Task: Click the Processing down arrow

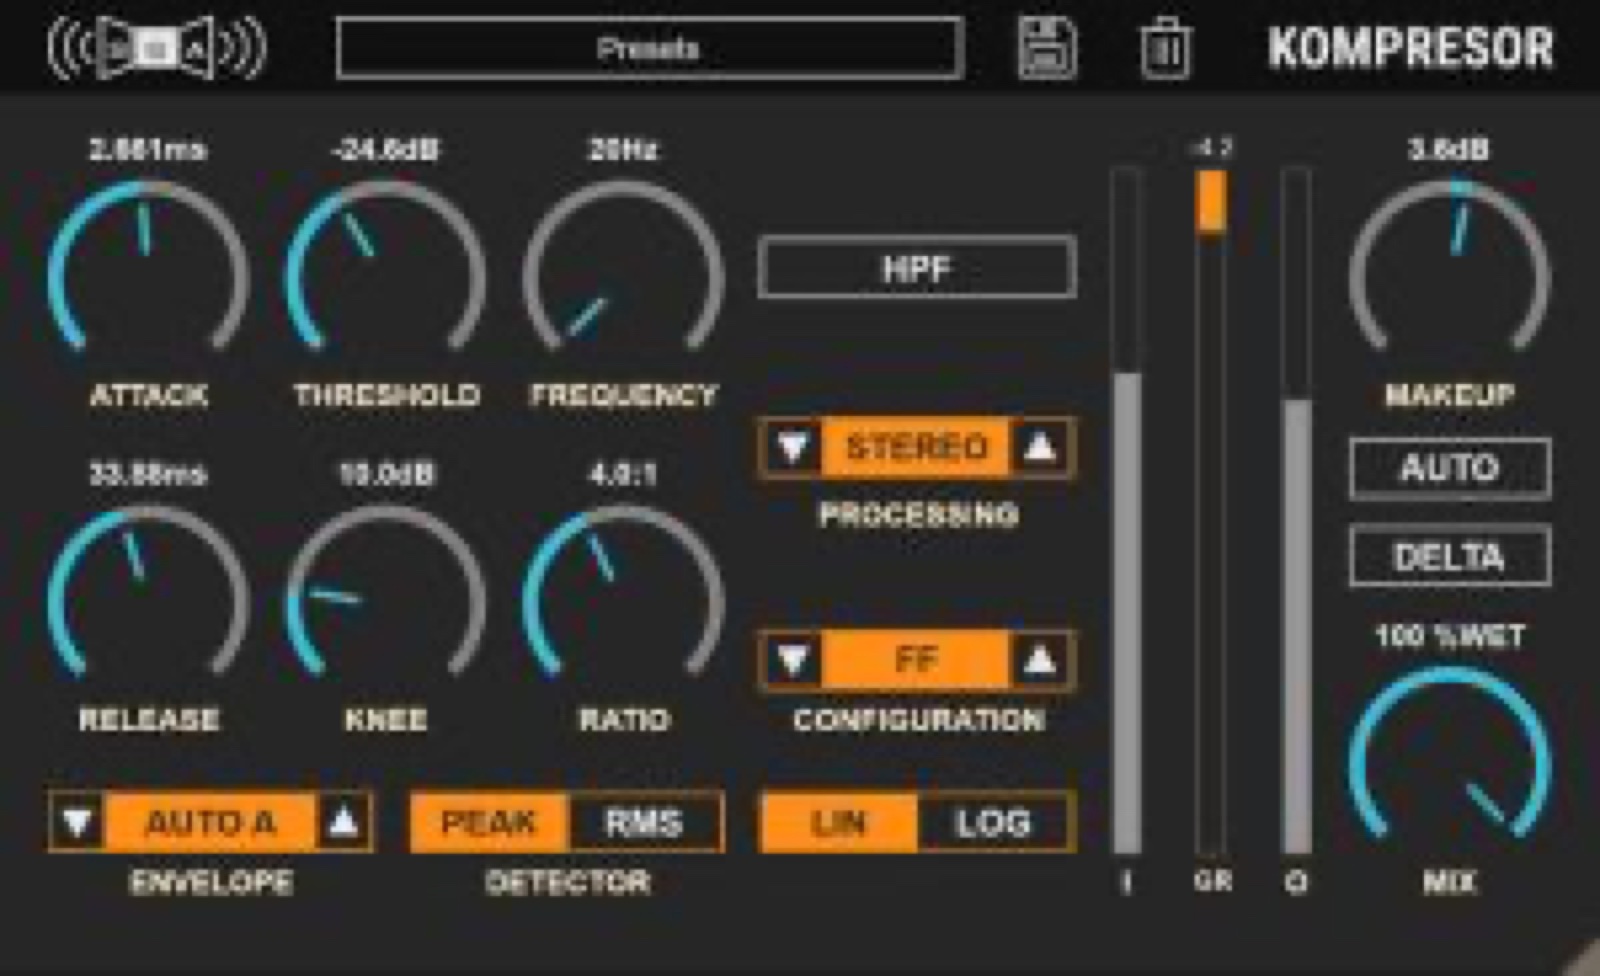Action: [x=793, y=447]
